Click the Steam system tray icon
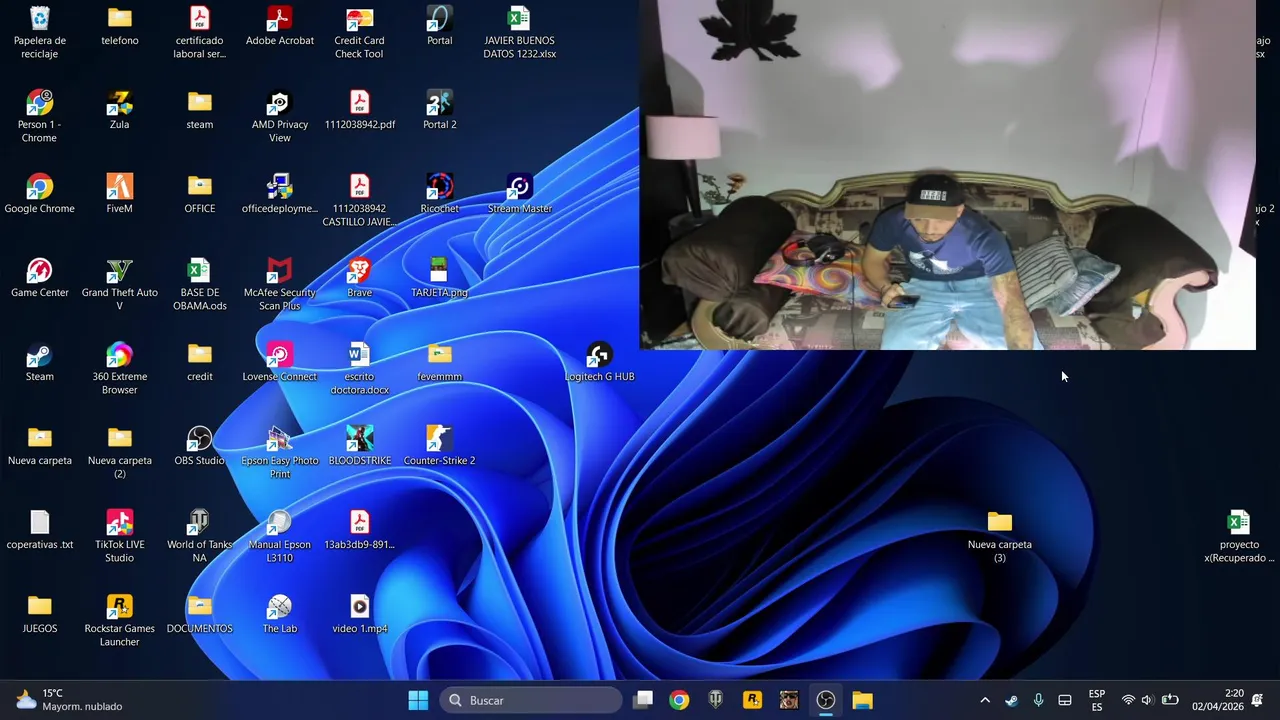 (1011, 700)
